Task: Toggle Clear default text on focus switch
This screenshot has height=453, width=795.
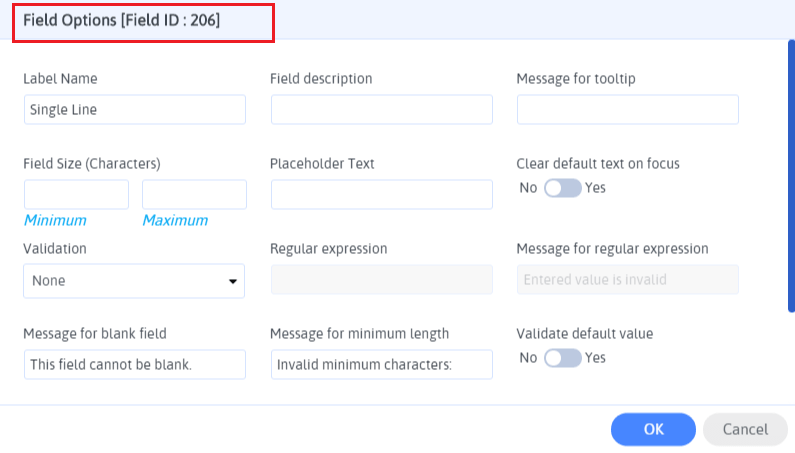Action: click(562, 188)
